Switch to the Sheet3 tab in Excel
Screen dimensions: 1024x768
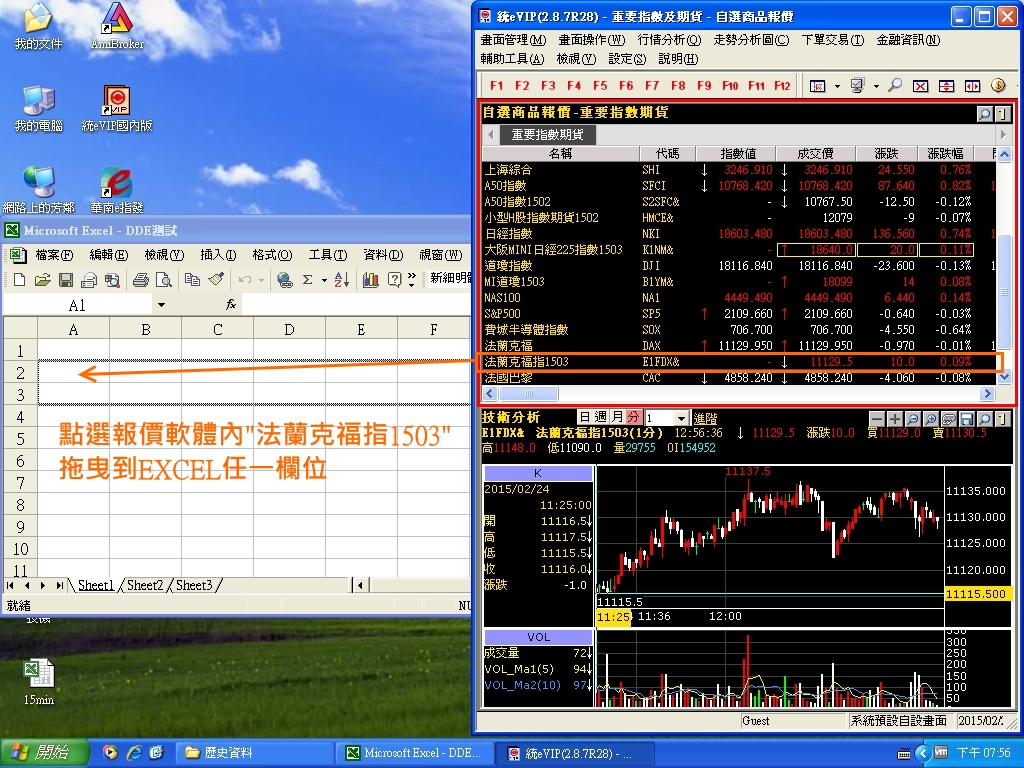pyautogui.click(x=194, y=585)
